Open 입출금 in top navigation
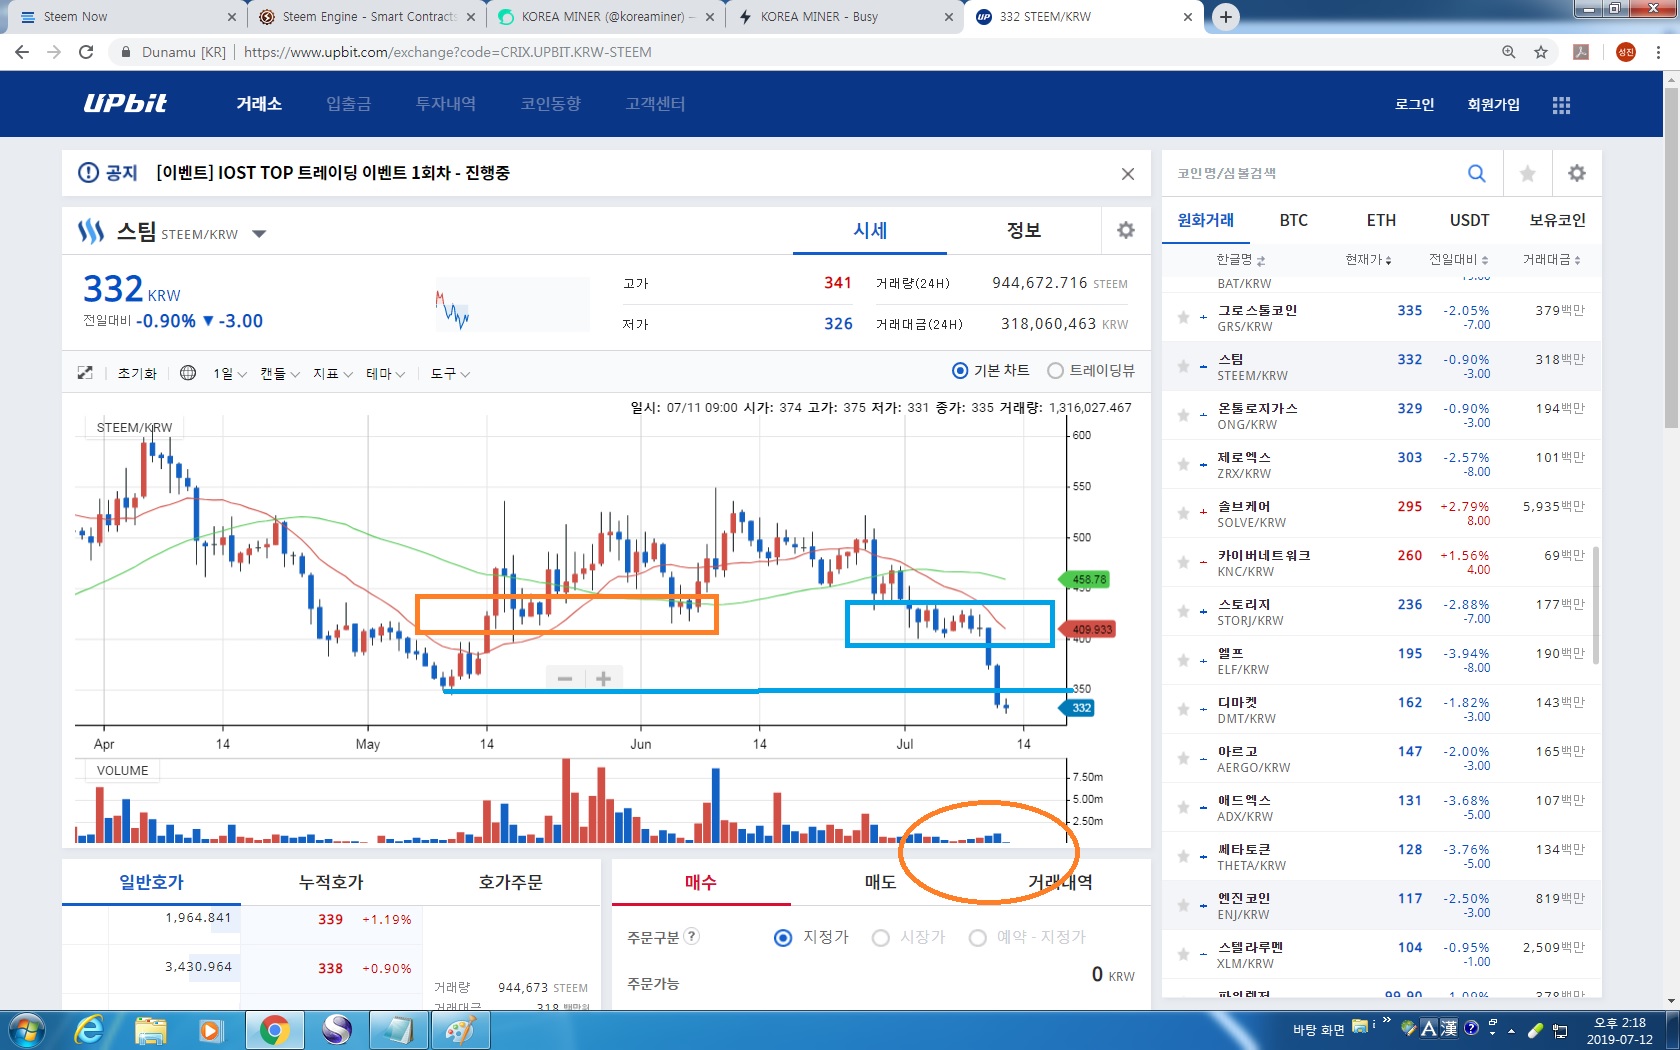Viewport: 1680px width, 1050px height. pos(348,104)
